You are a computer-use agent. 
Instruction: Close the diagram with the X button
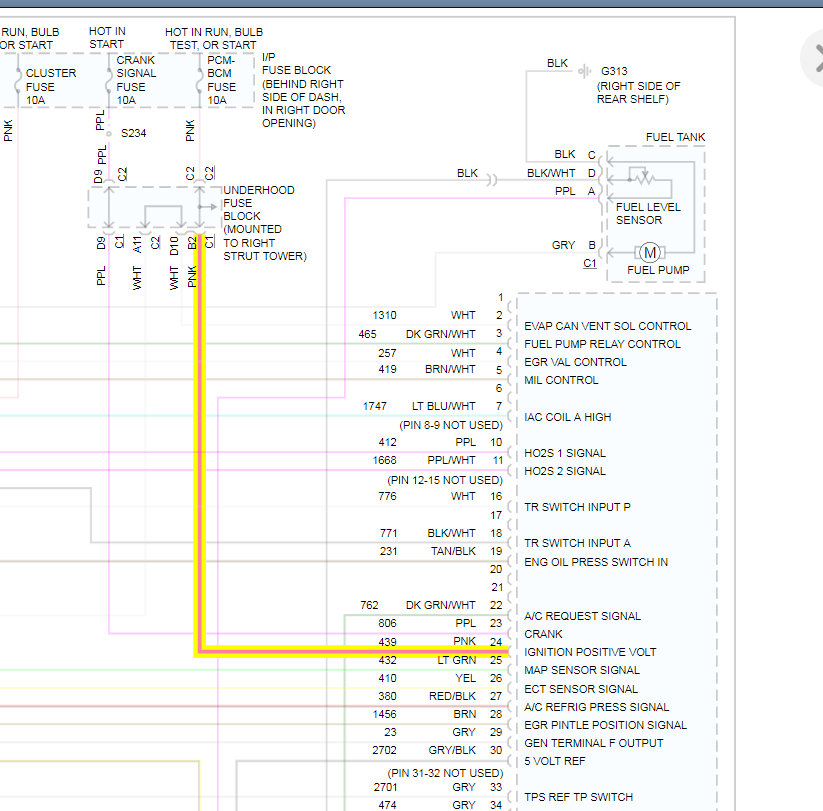coord(815,58)
